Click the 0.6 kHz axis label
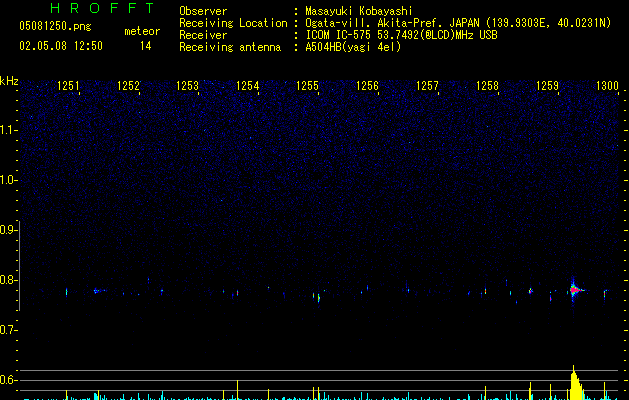Viewport: 629px width, 400px height. pyautogui.click(x=8, y=380)
